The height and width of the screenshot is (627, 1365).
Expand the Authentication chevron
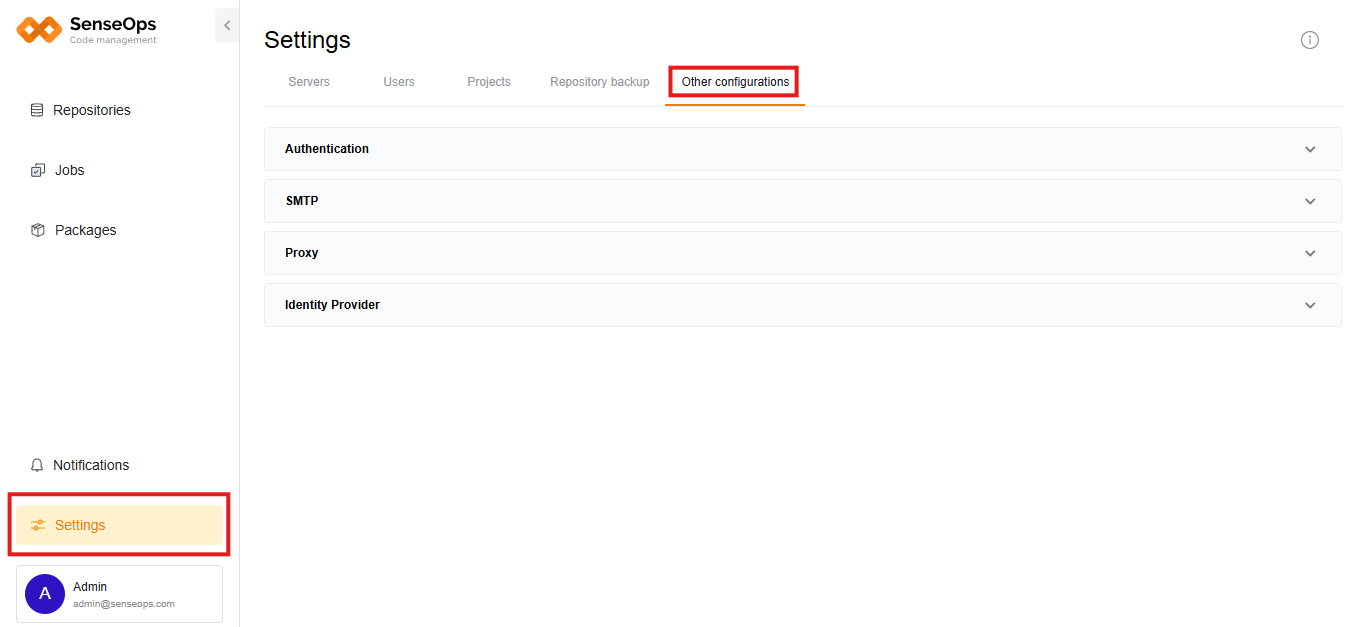(1311, 149)
